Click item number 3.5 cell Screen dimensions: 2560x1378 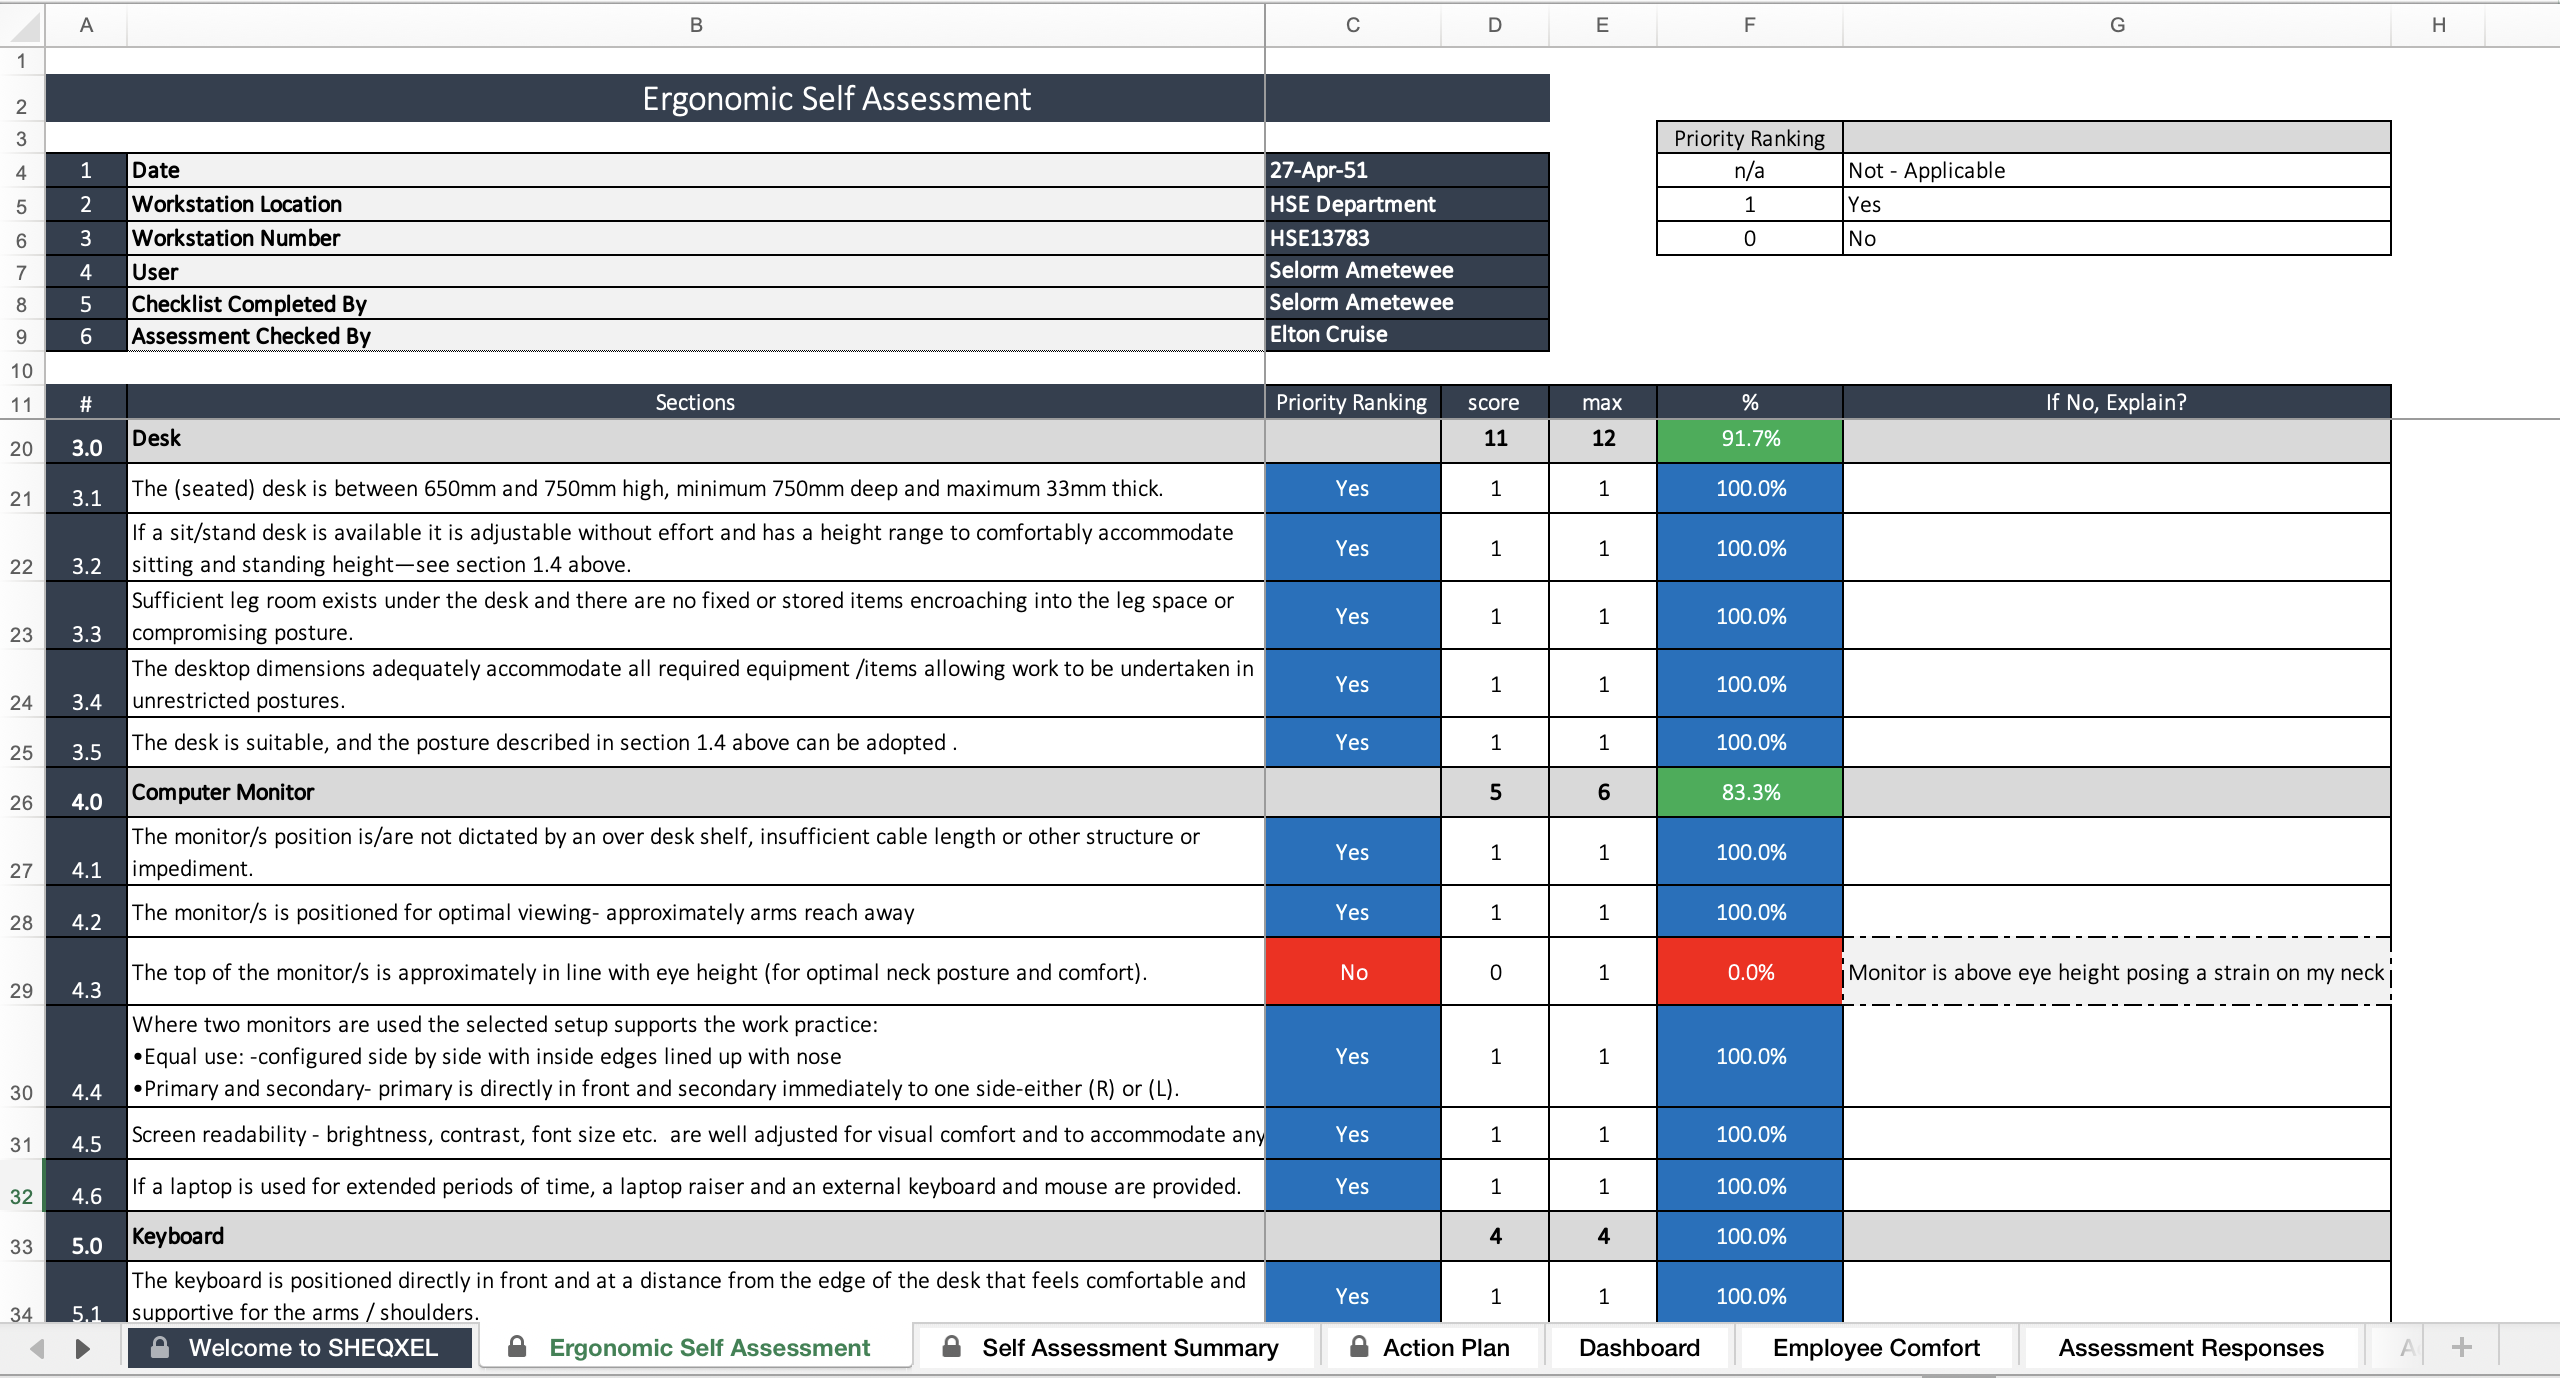pos(86,742)
